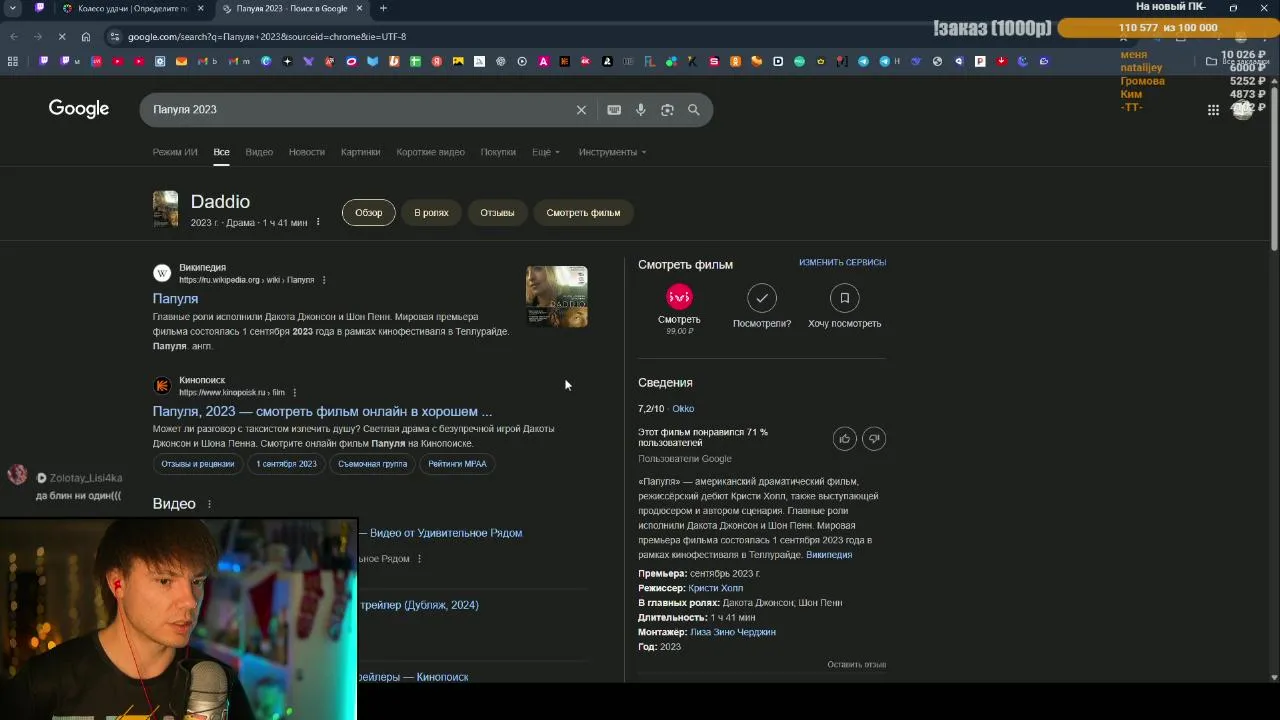Screen dimensions: 1280x720
Task: Select the Картинки search tab
Action: [360, 152]
